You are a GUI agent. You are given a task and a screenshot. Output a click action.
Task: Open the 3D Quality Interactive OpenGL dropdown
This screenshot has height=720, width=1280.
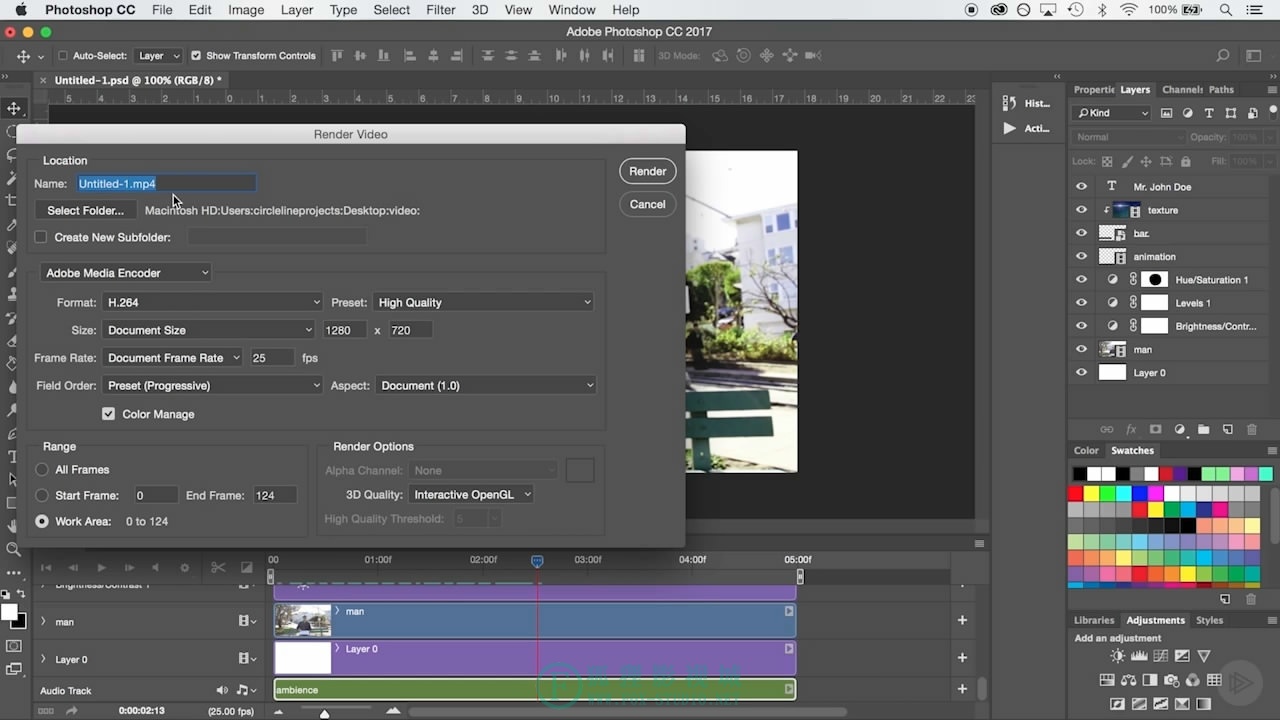(471, 494)
